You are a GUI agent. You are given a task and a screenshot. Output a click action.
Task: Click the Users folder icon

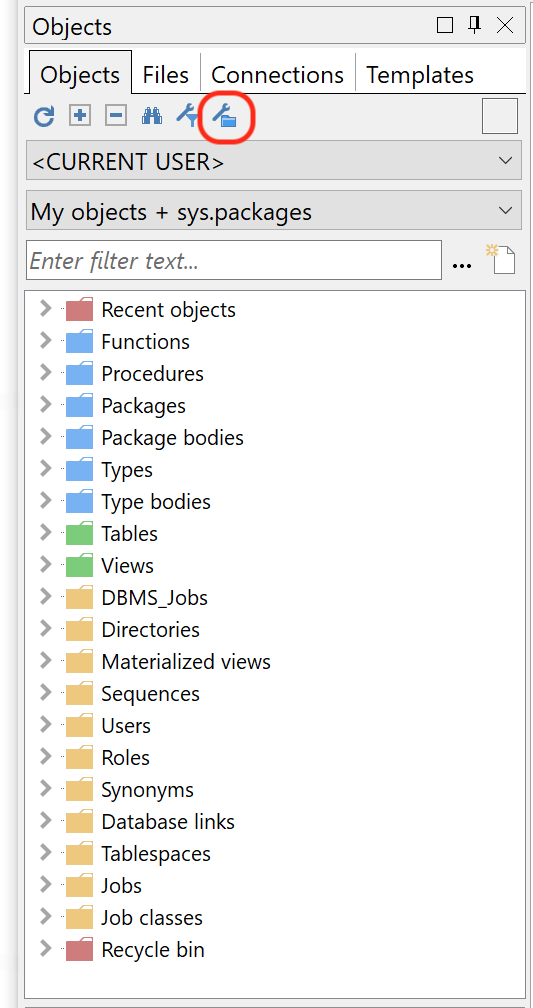coord(80,726)
